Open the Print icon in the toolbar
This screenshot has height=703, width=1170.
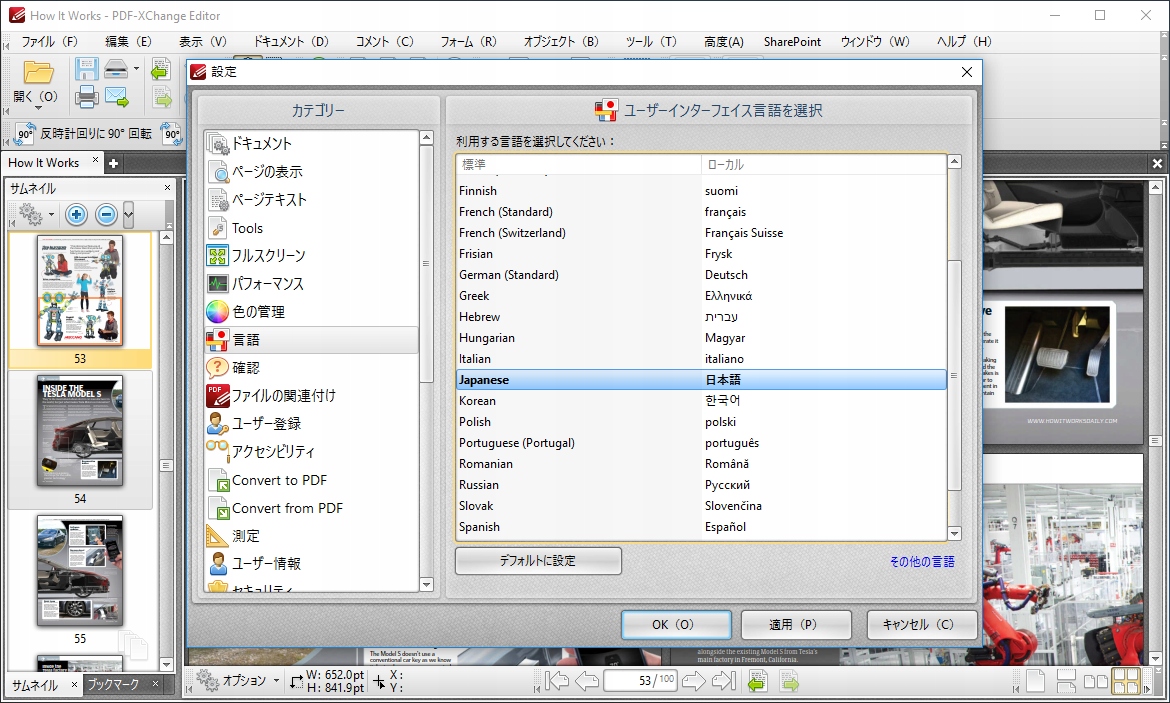click(87, 96)
